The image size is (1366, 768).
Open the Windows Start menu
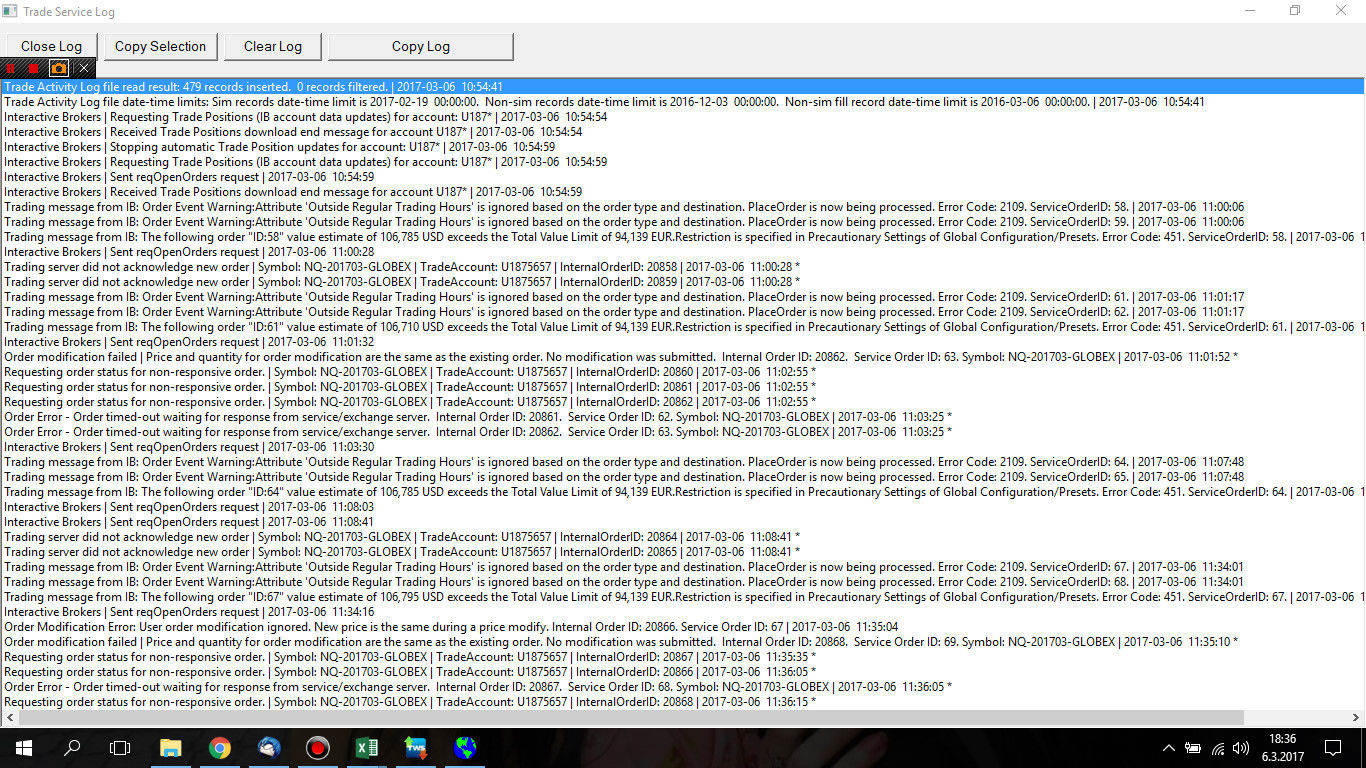click(24, 748)
